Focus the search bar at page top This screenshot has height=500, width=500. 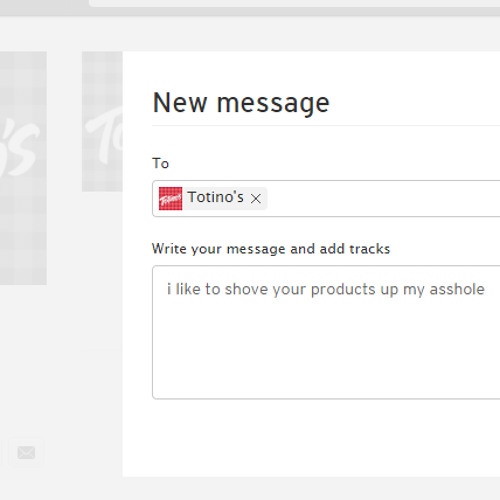[x=295, y=3]
